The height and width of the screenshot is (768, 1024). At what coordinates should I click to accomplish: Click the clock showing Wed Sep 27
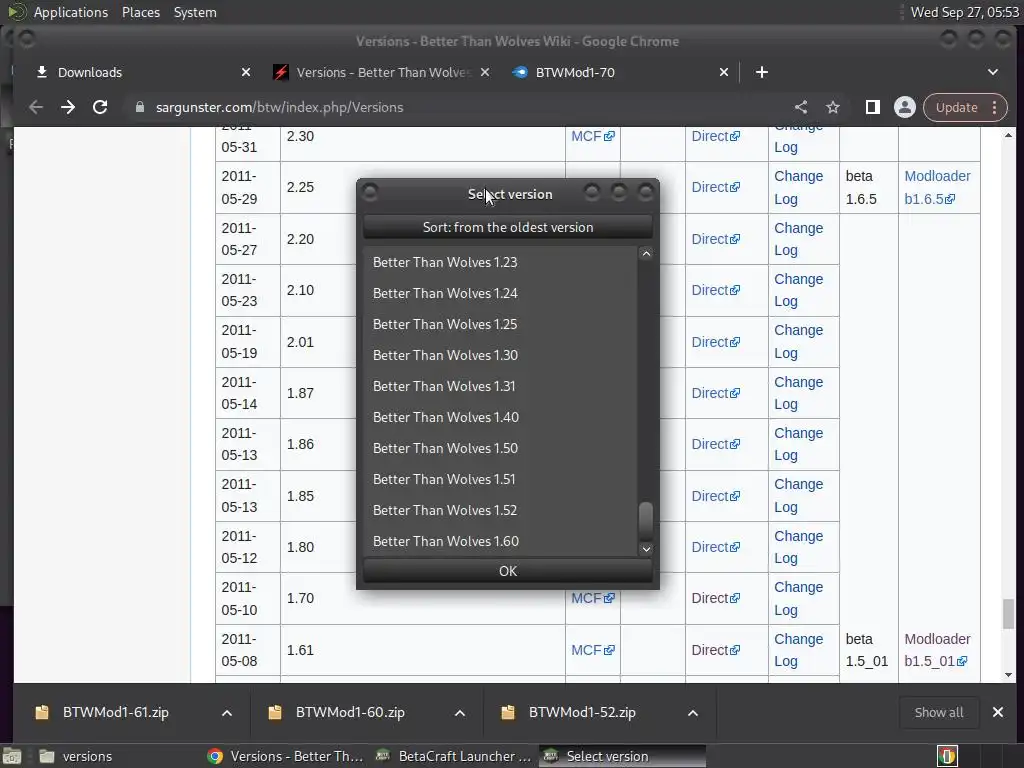pyautogui.click(x=964, y=12)
